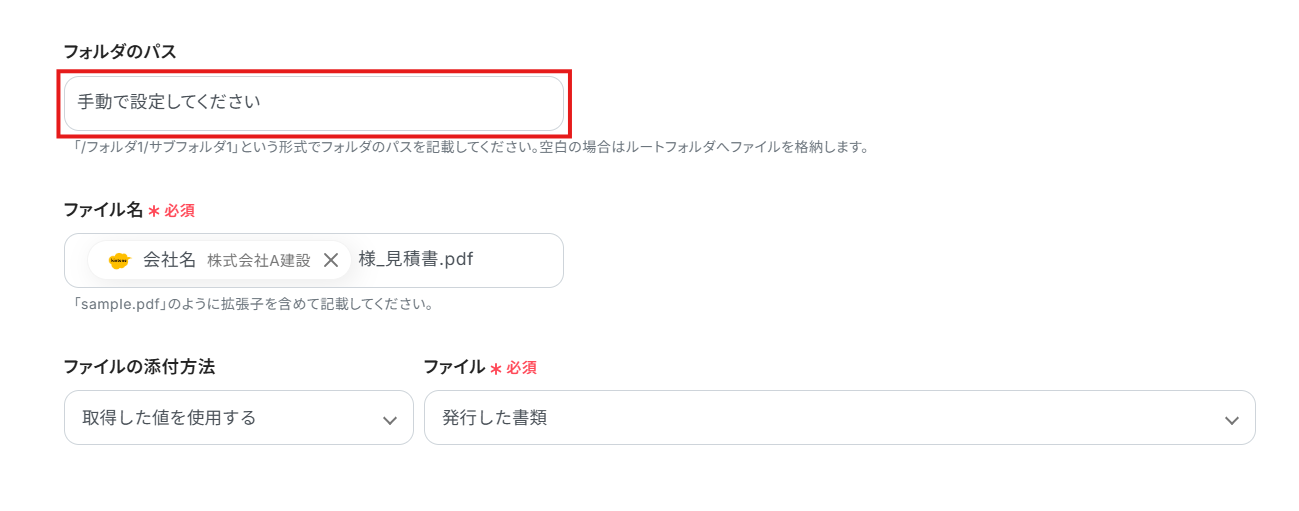1299x511 pixels.
Task: Click the 必須 marker beside ファイル
Action: 521,368
